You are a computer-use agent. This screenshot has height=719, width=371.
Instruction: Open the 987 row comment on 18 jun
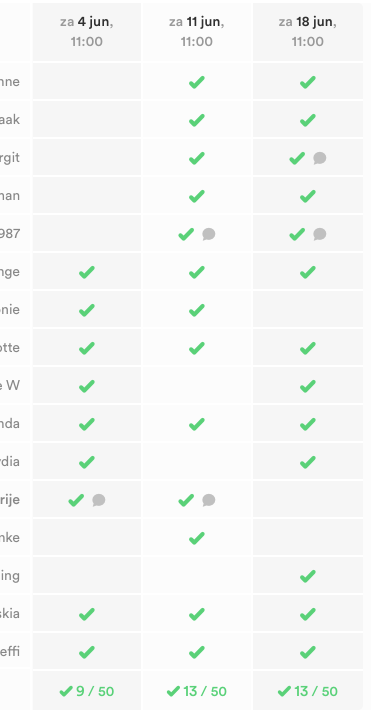click(320, 234)
